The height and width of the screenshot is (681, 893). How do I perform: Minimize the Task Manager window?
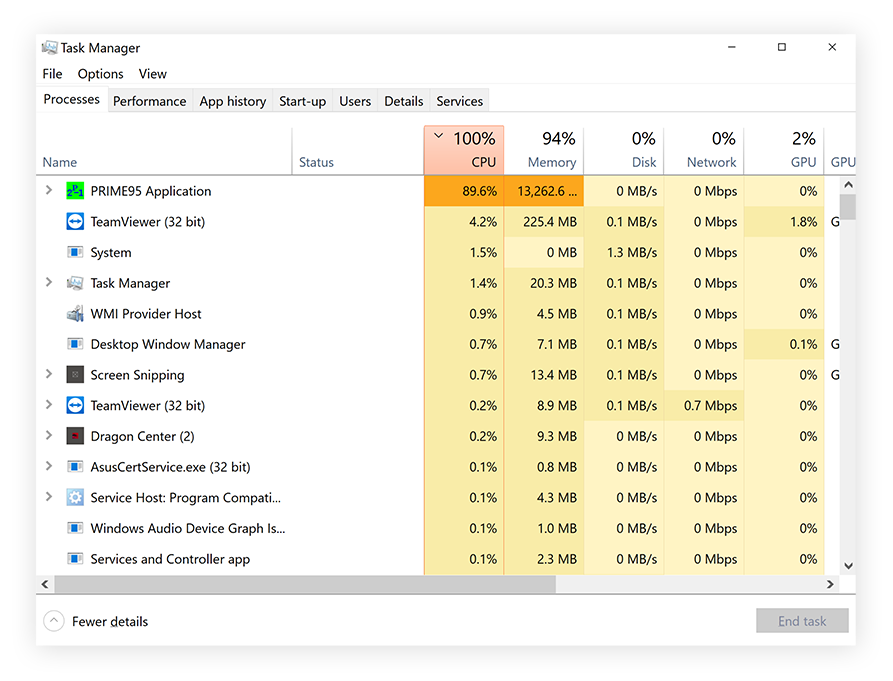732,47
